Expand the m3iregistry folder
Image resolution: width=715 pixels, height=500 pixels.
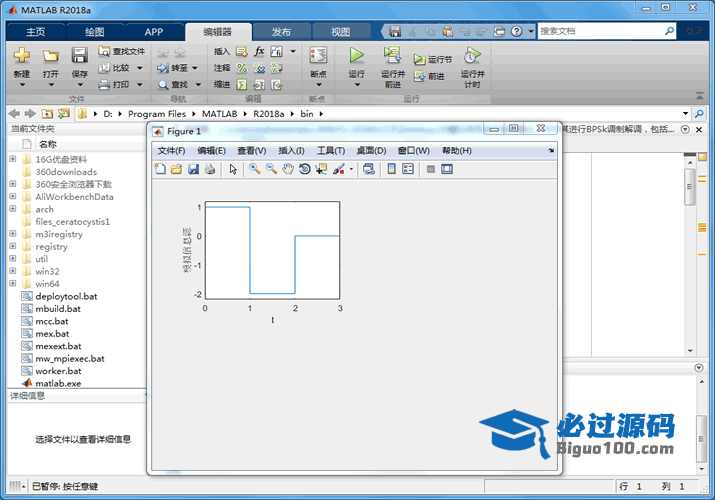[x=13, y=234]
